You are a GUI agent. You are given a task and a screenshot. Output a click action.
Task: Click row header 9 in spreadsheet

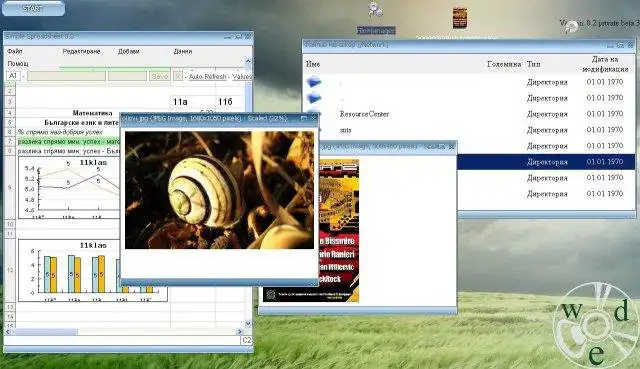(x=10, y=188)
